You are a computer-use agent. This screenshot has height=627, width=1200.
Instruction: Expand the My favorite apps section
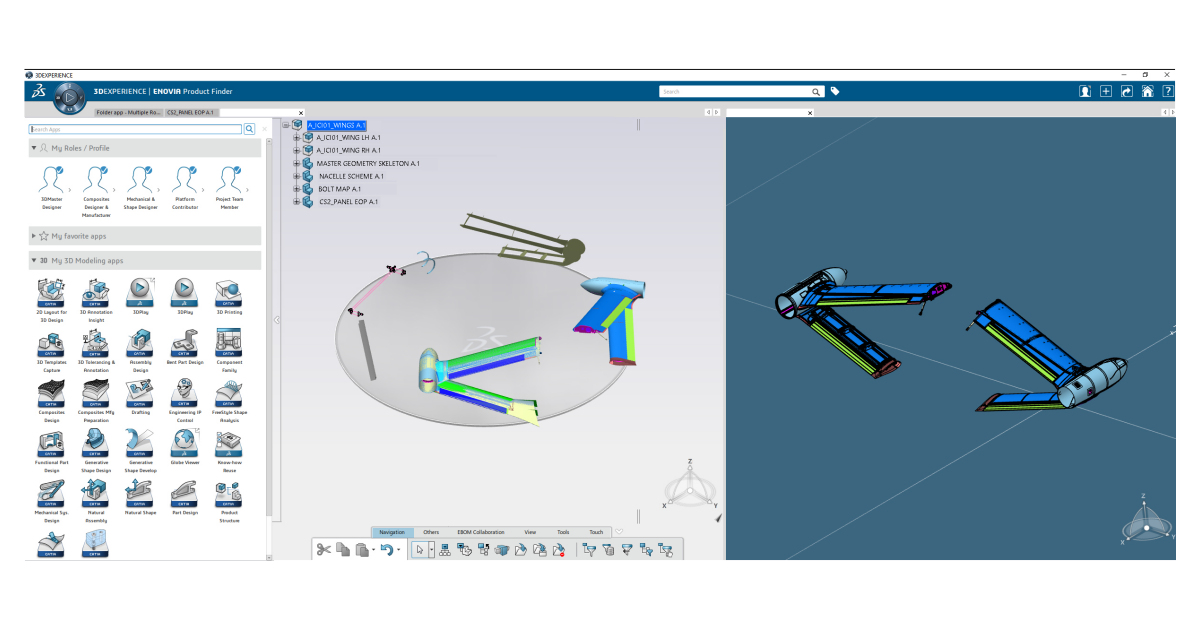pos(33,236)
